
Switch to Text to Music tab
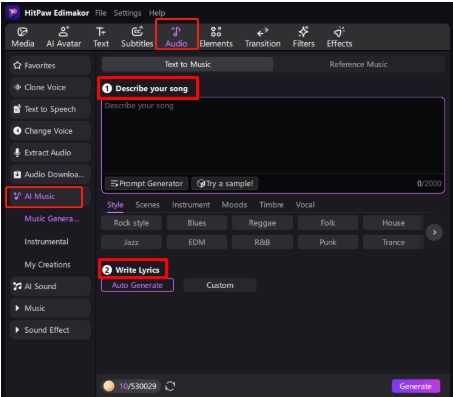tap(187, 64)
